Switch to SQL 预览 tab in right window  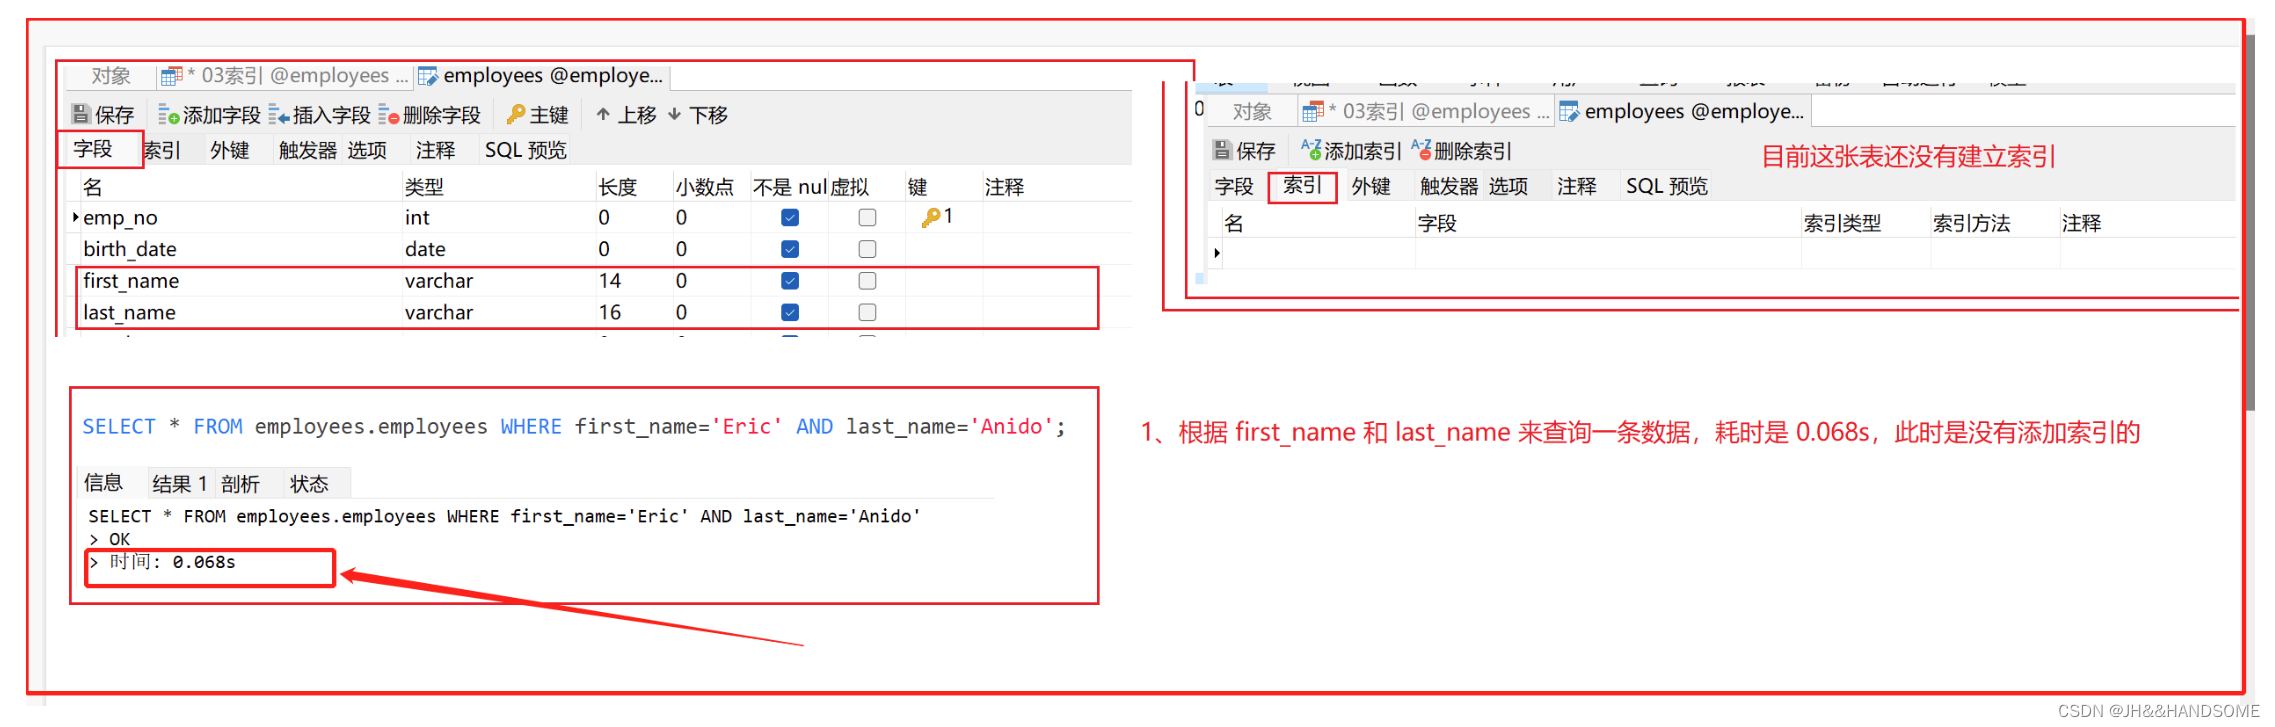[1667, 186]
